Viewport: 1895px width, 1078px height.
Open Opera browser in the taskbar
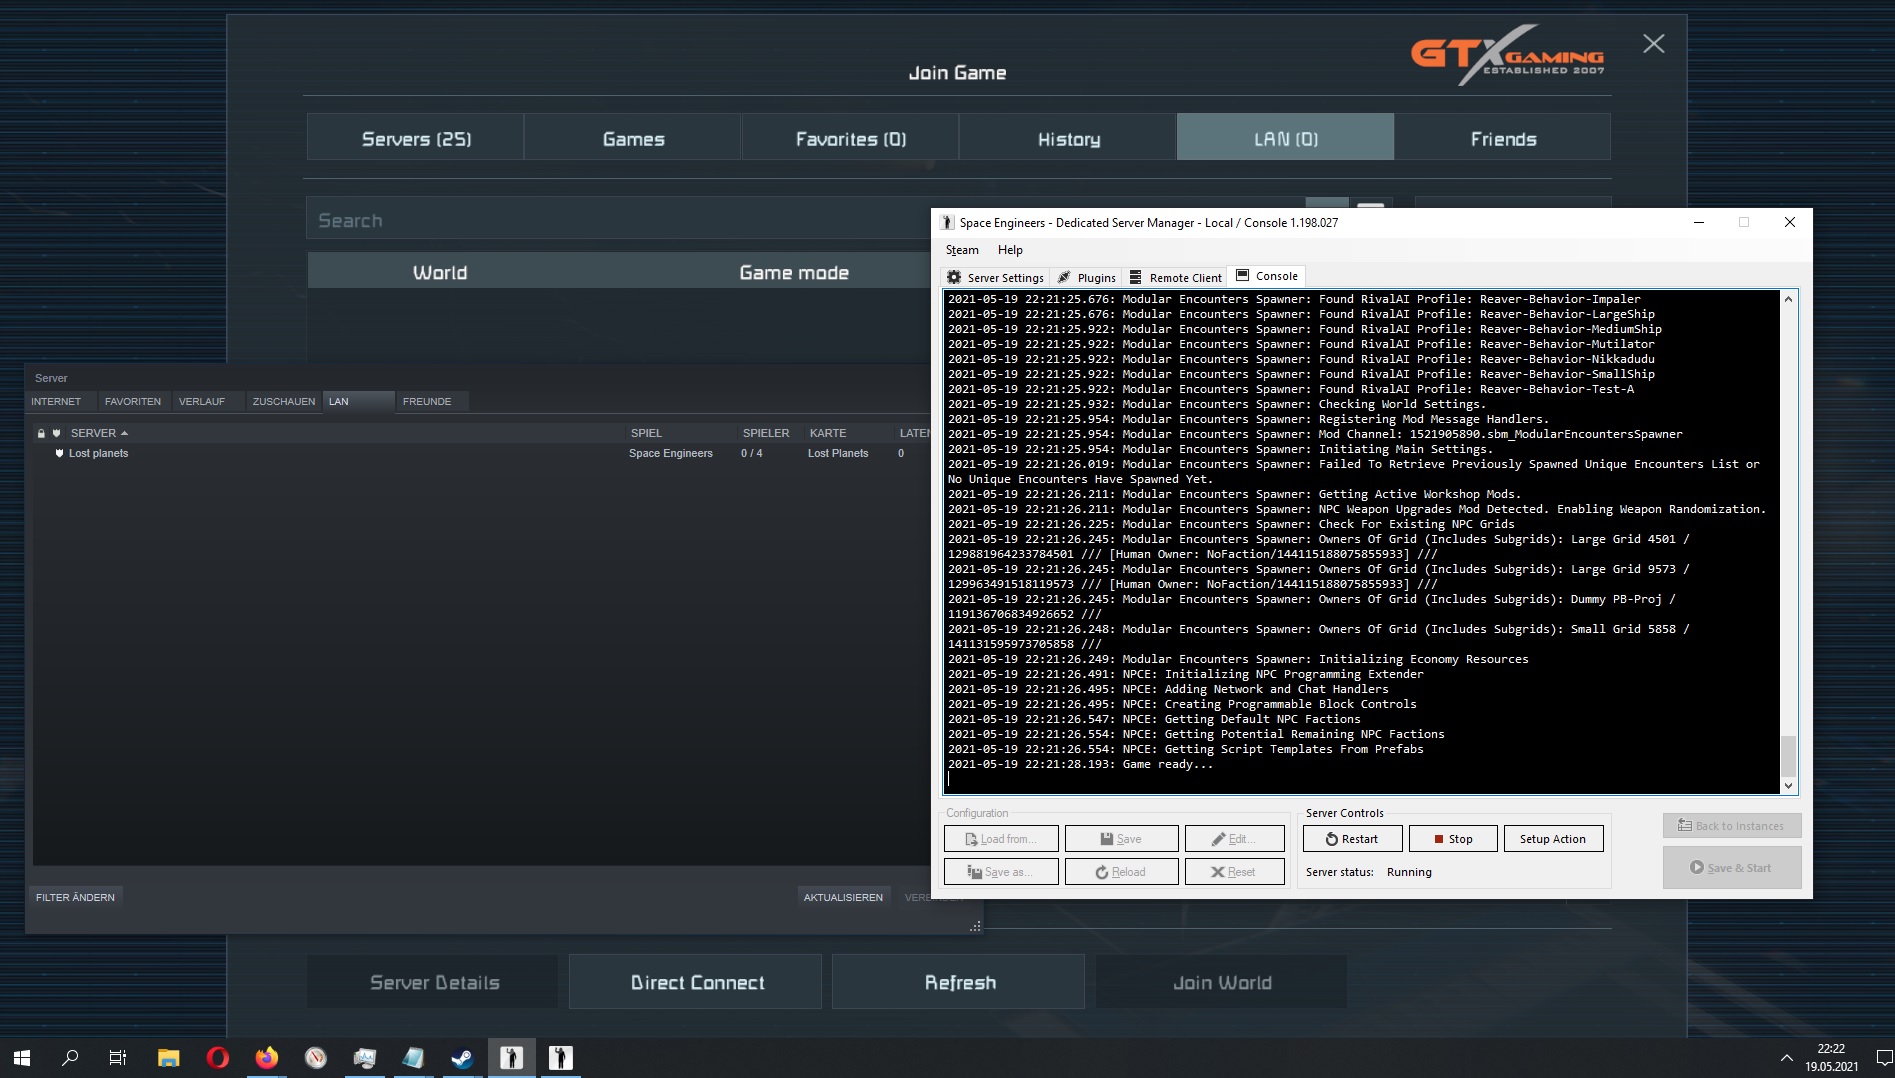217,1057
